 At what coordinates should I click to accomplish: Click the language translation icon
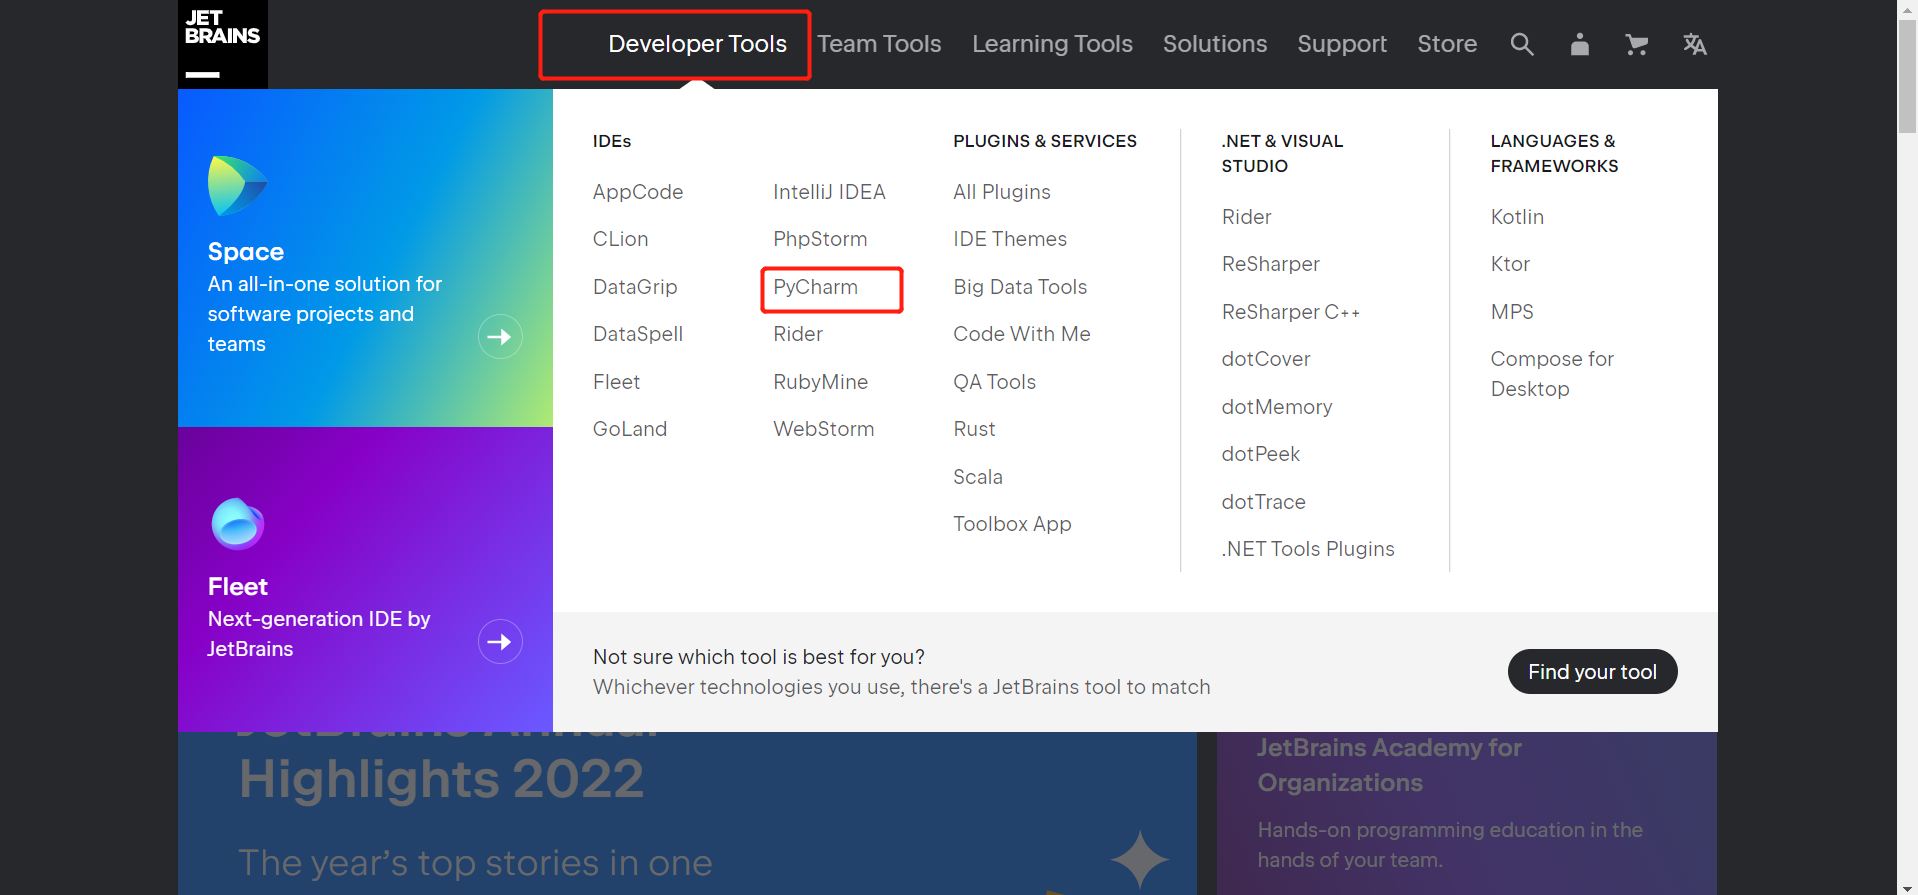[x=1695, y=44]
